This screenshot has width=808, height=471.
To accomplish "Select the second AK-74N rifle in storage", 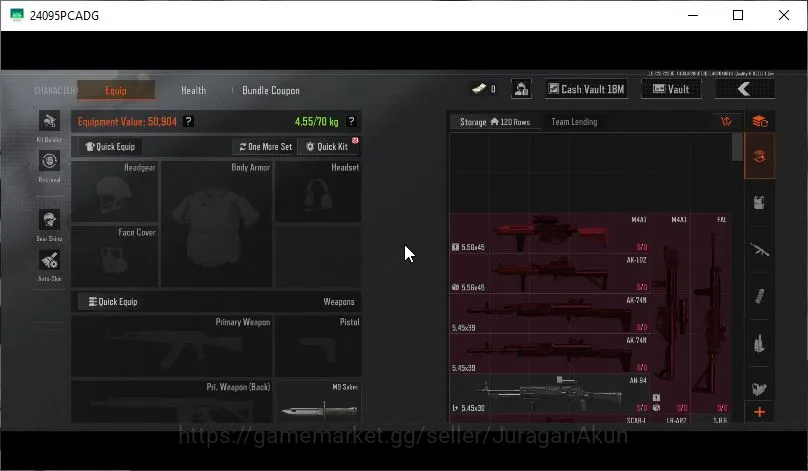I will coord(549,354).
